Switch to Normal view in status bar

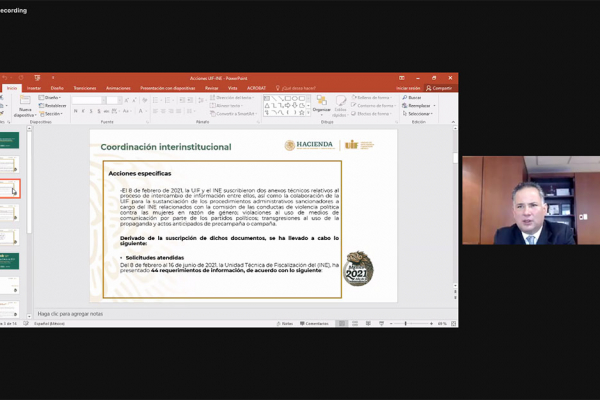(342, 324)
